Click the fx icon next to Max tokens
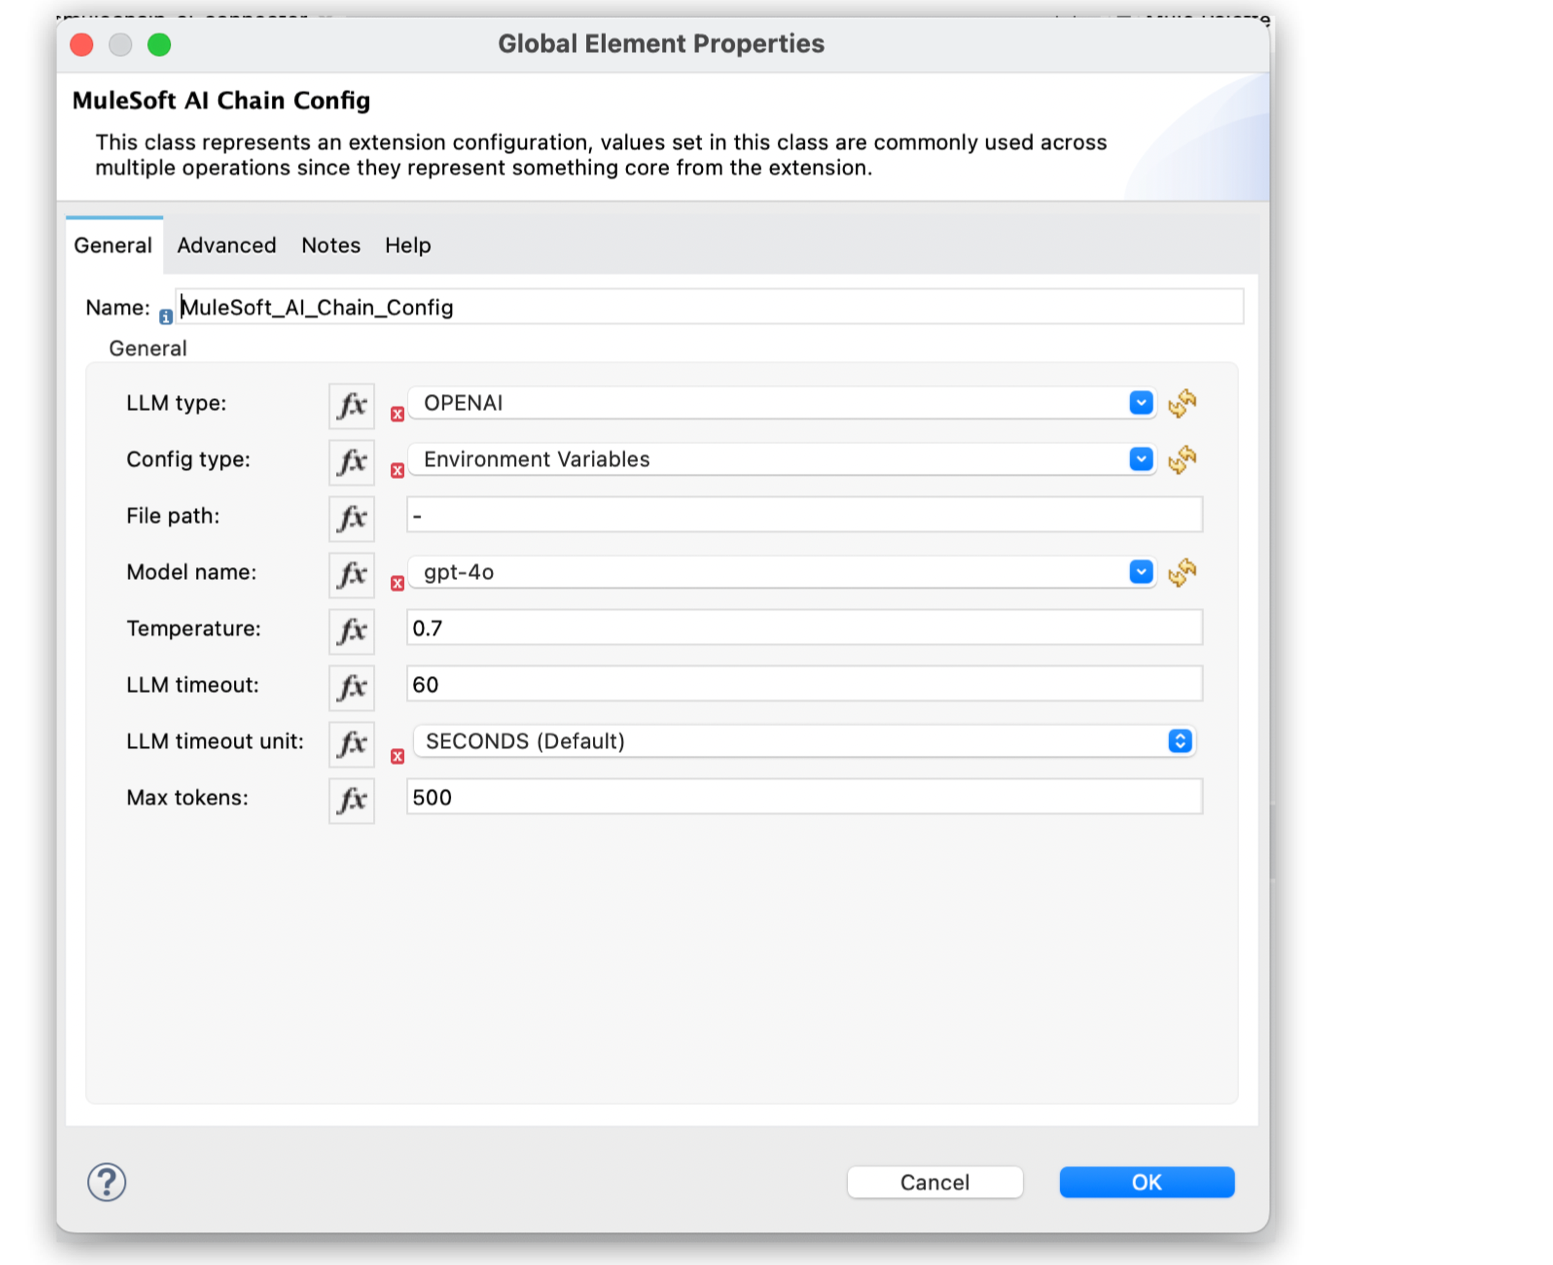Screen dimensions: 1553x1265 (351, 800)
